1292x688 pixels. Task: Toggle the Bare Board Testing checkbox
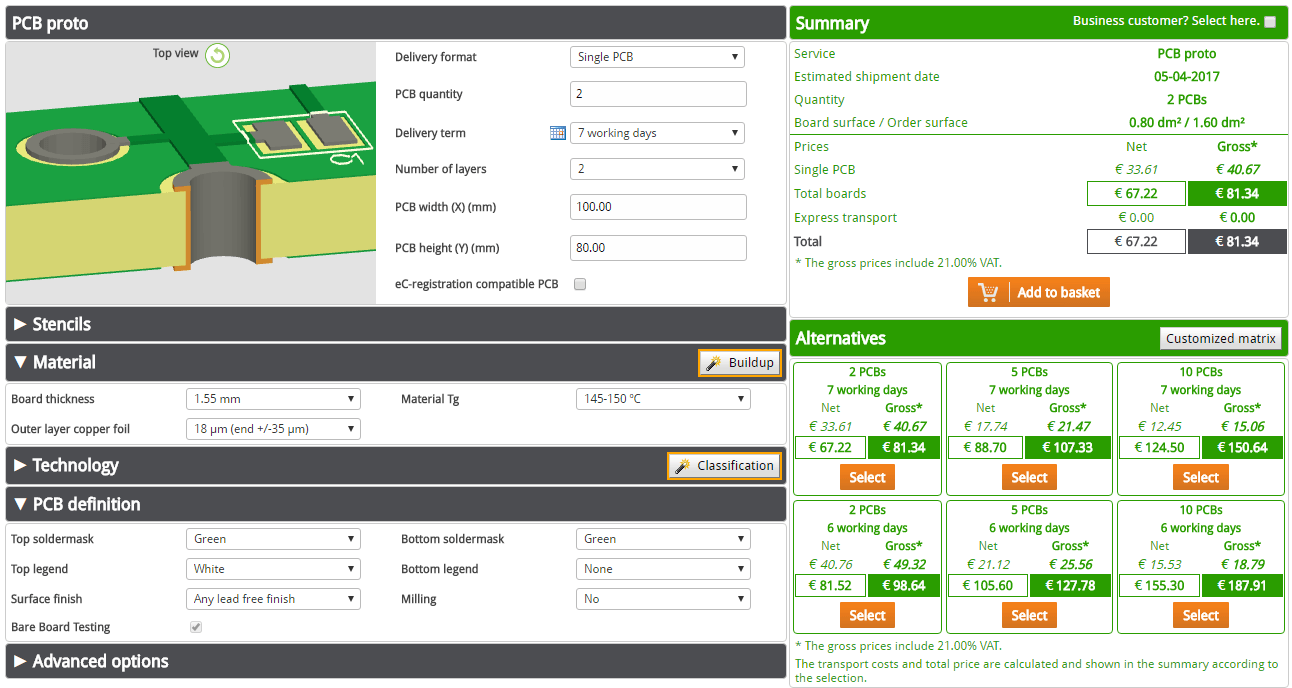195,627
